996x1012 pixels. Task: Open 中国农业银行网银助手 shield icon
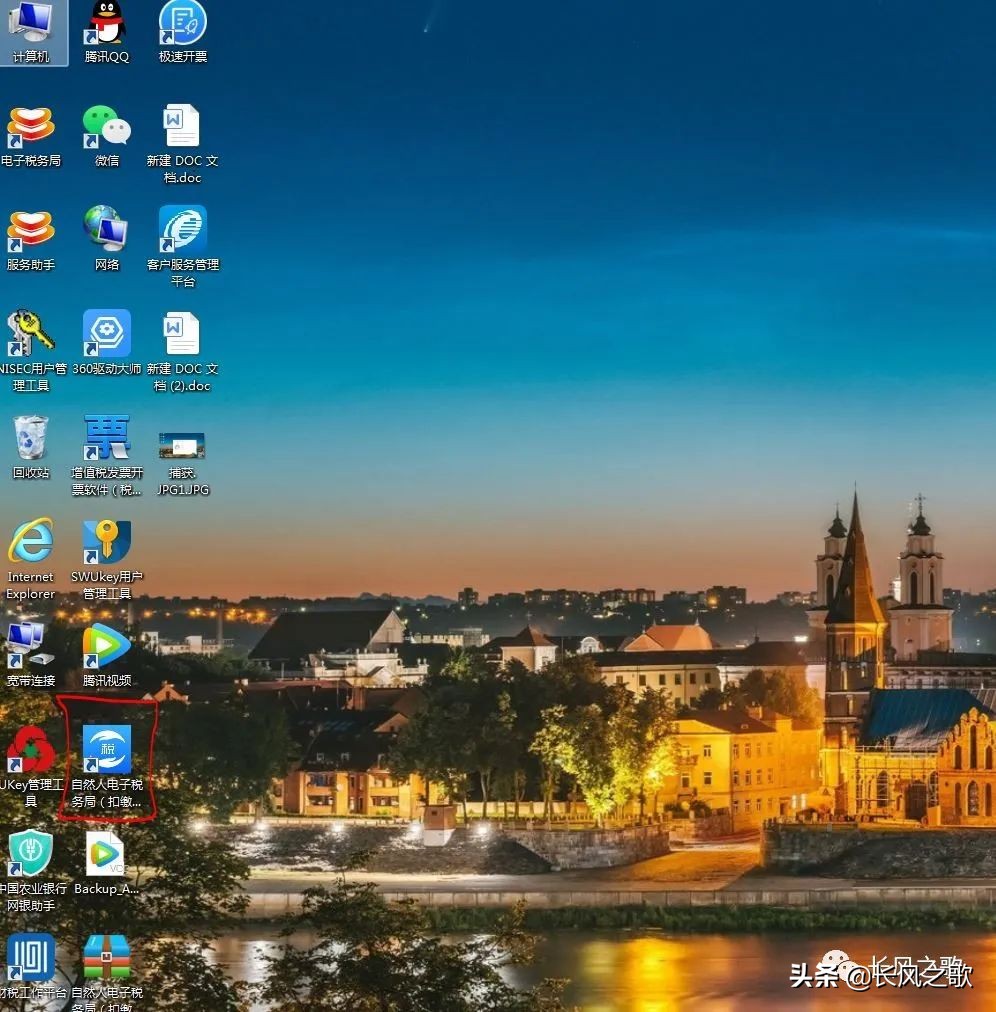31,853
